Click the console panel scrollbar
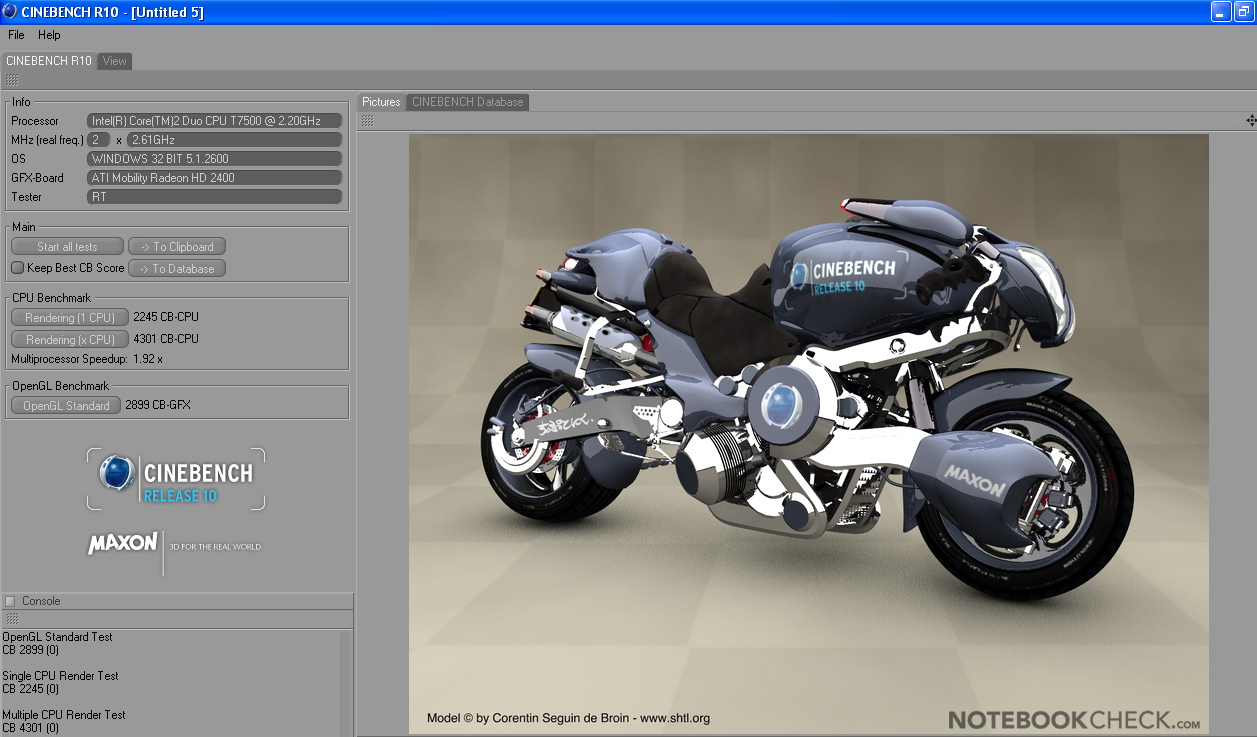The width and height of the screenshot is (1257, 737). point(346,683)
